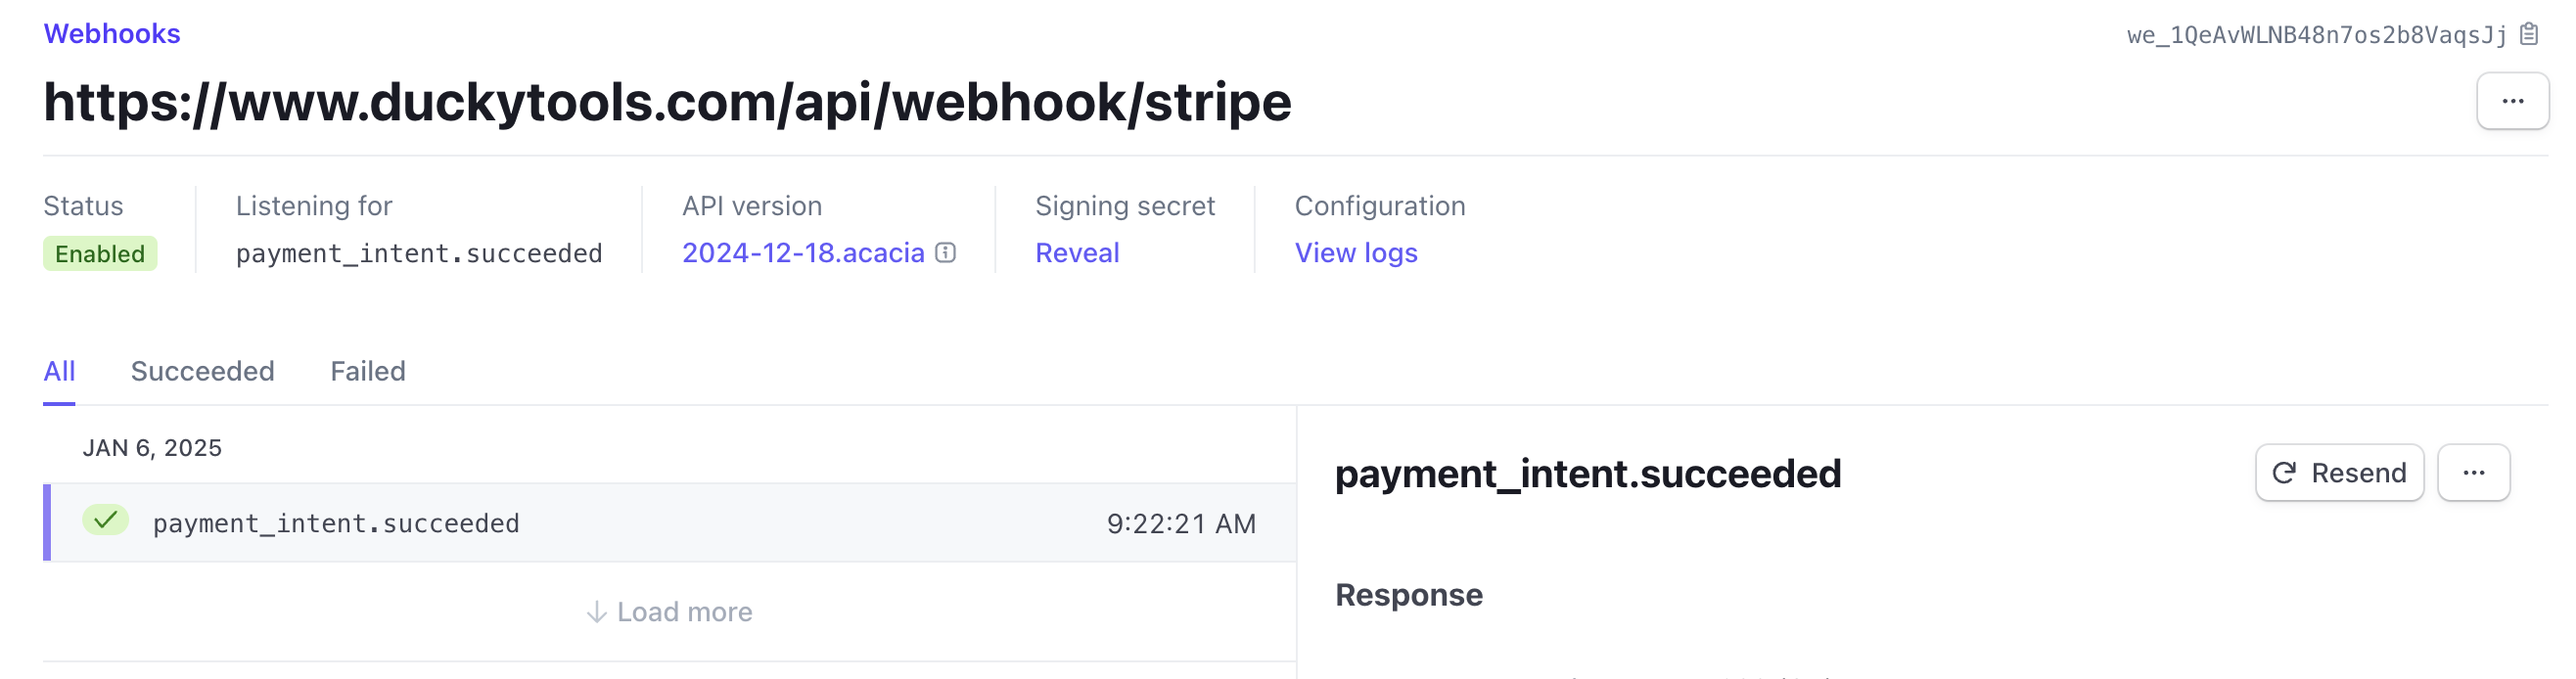Open the three-dot menu next to Resend
Viewport: 2576px width, 679px height.
(x=2473, y=473)
